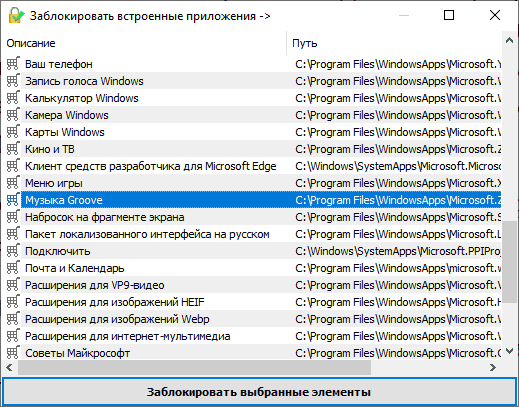Click the cart icon beside Набросок на фрагменте экрана
The image size is (519, 407).
click(x=13, y=216)
